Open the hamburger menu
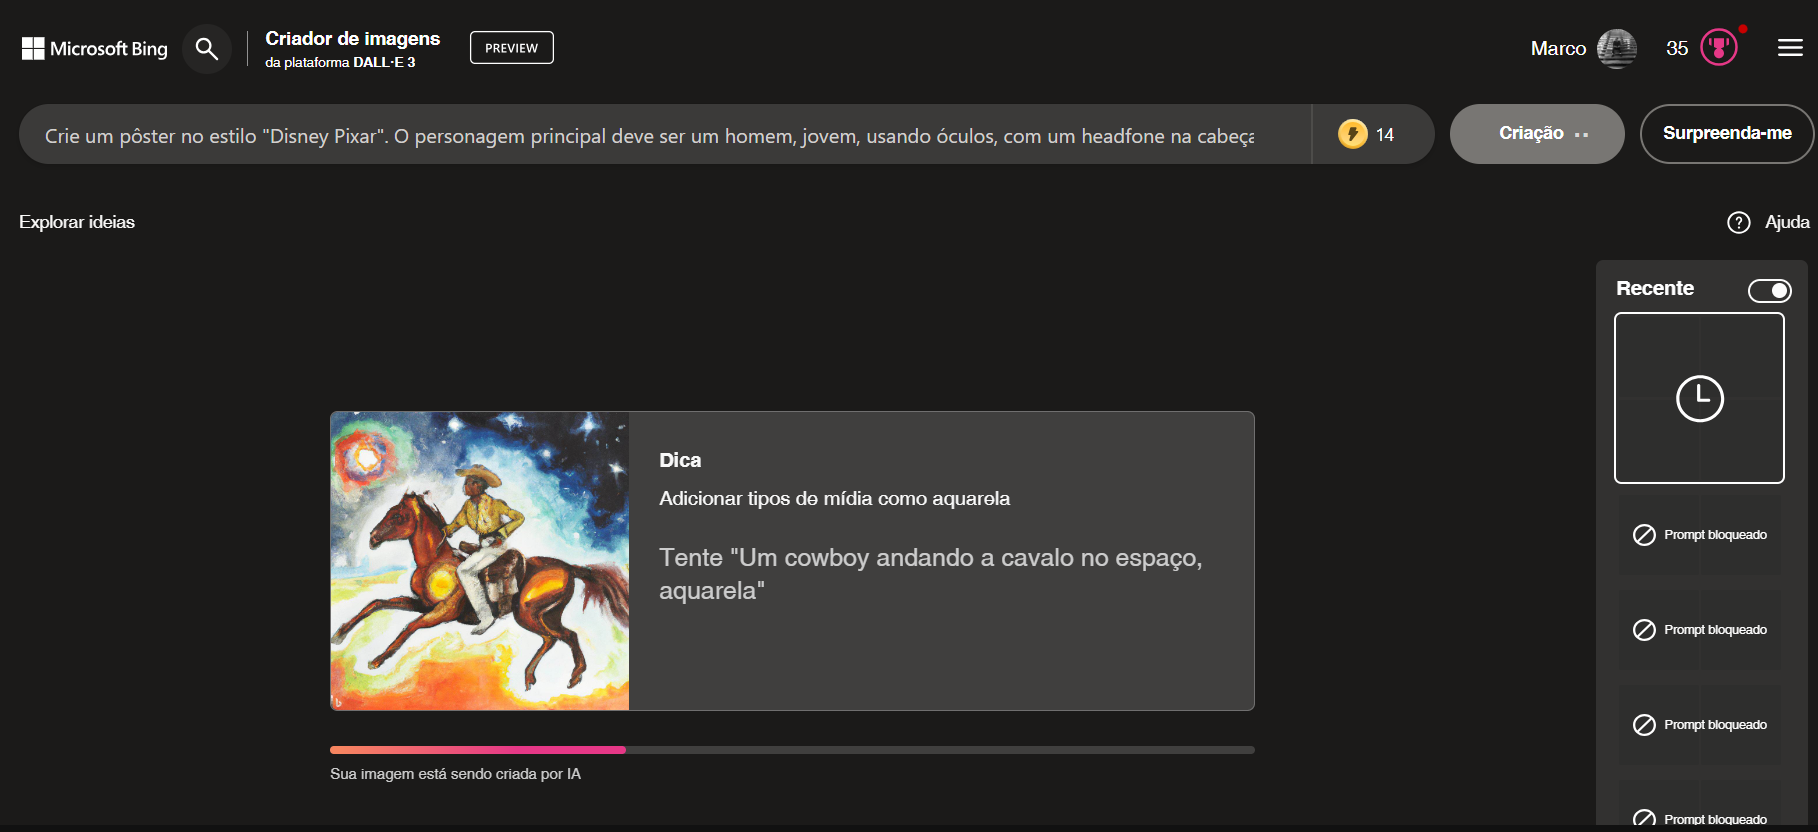Viewport: 1818px width, 832px height. [x=1790, y=48]
